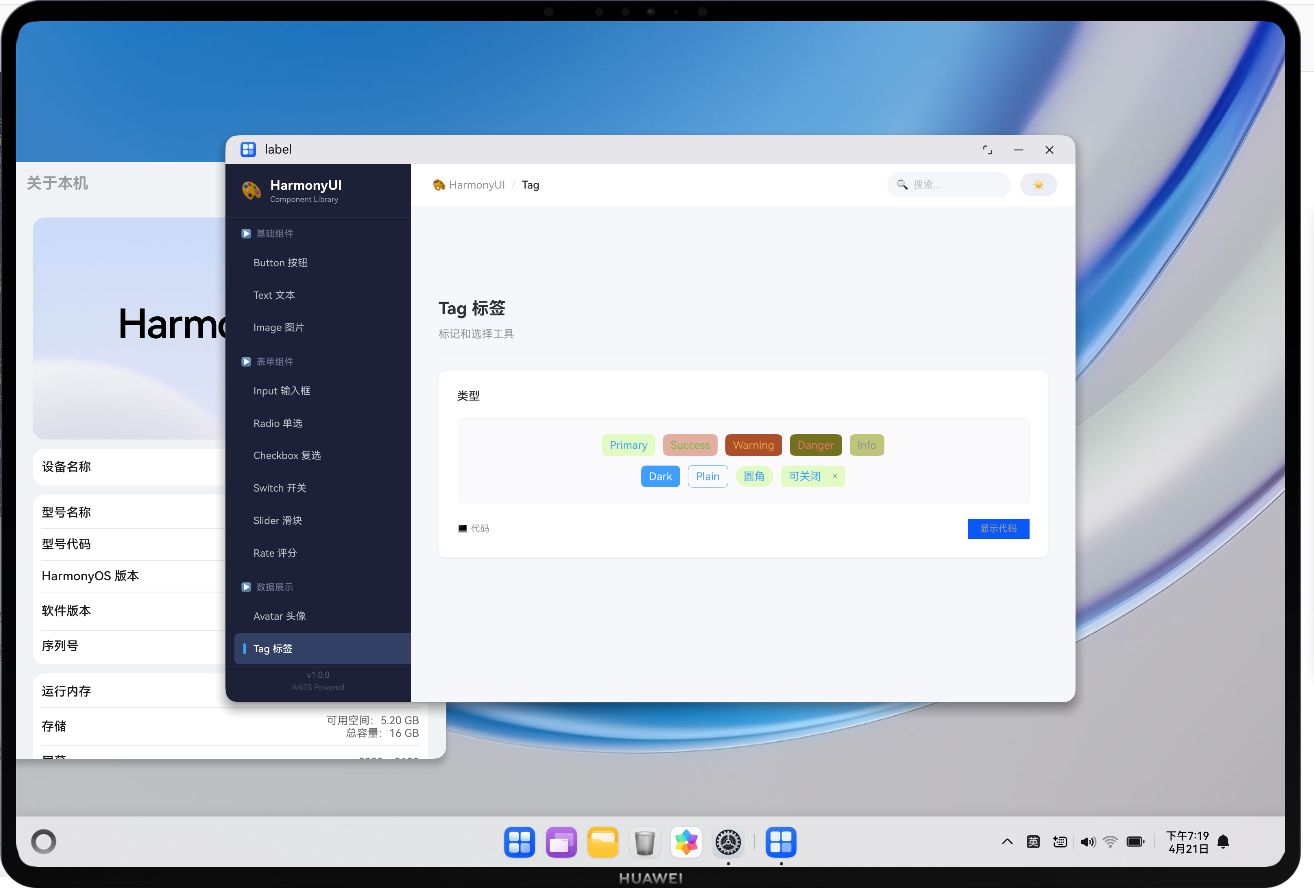Click the Plain outlined tag
The image size is (1314, 888).
click(x=708, y=476)
